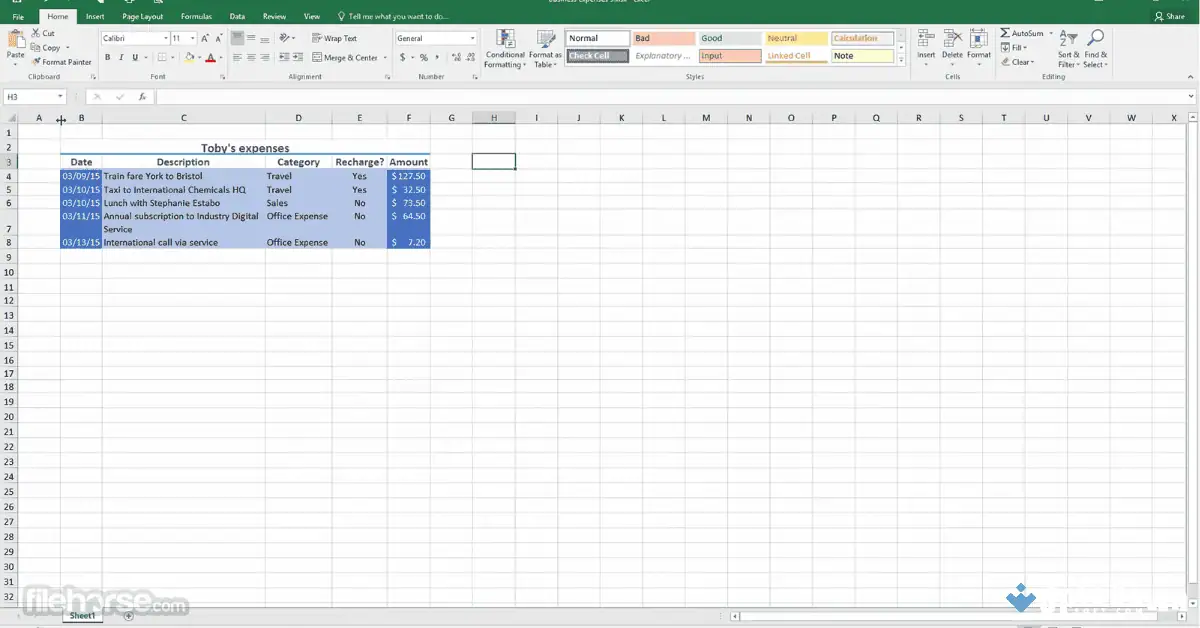Enable Wrap Text

pyautogui.click(x=337, y=38)
